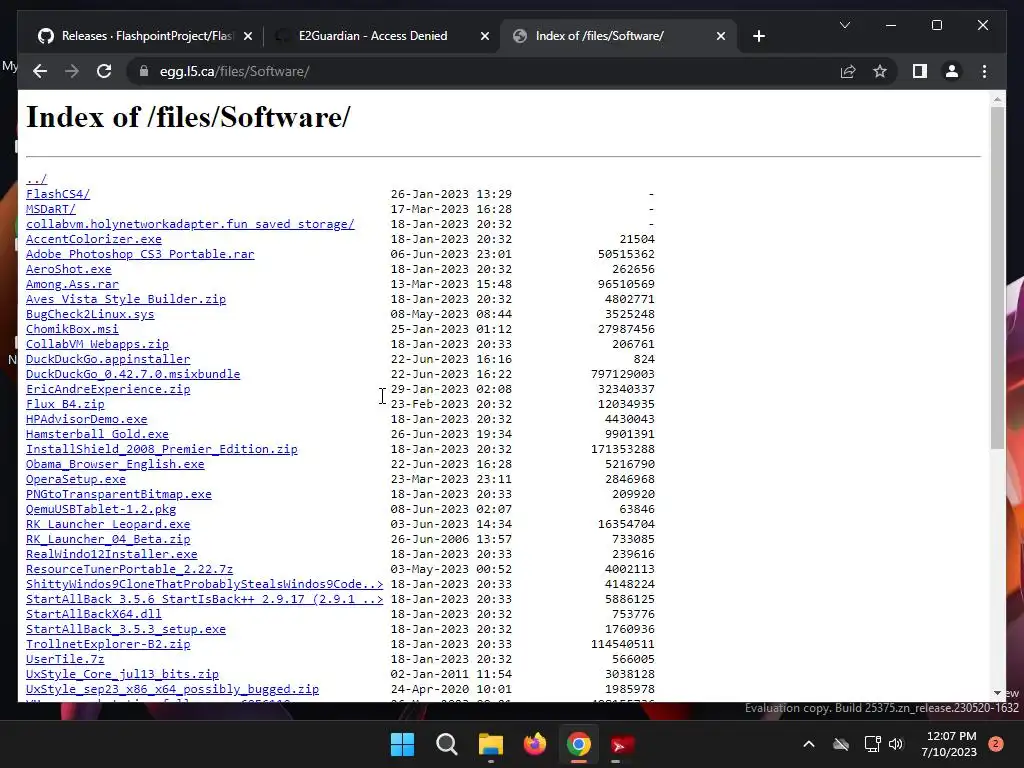Close the E2Guardian Access Denied tab
The height and width of the screenshot is (768, 1024).
tap(485, 37)
